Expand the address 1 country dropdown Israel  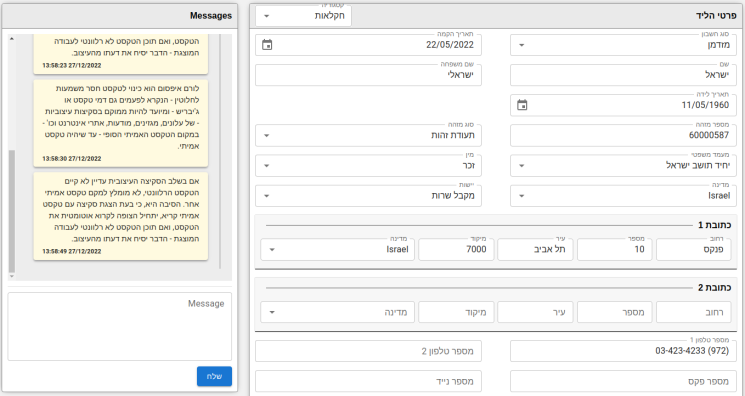[x=337, y=250]
